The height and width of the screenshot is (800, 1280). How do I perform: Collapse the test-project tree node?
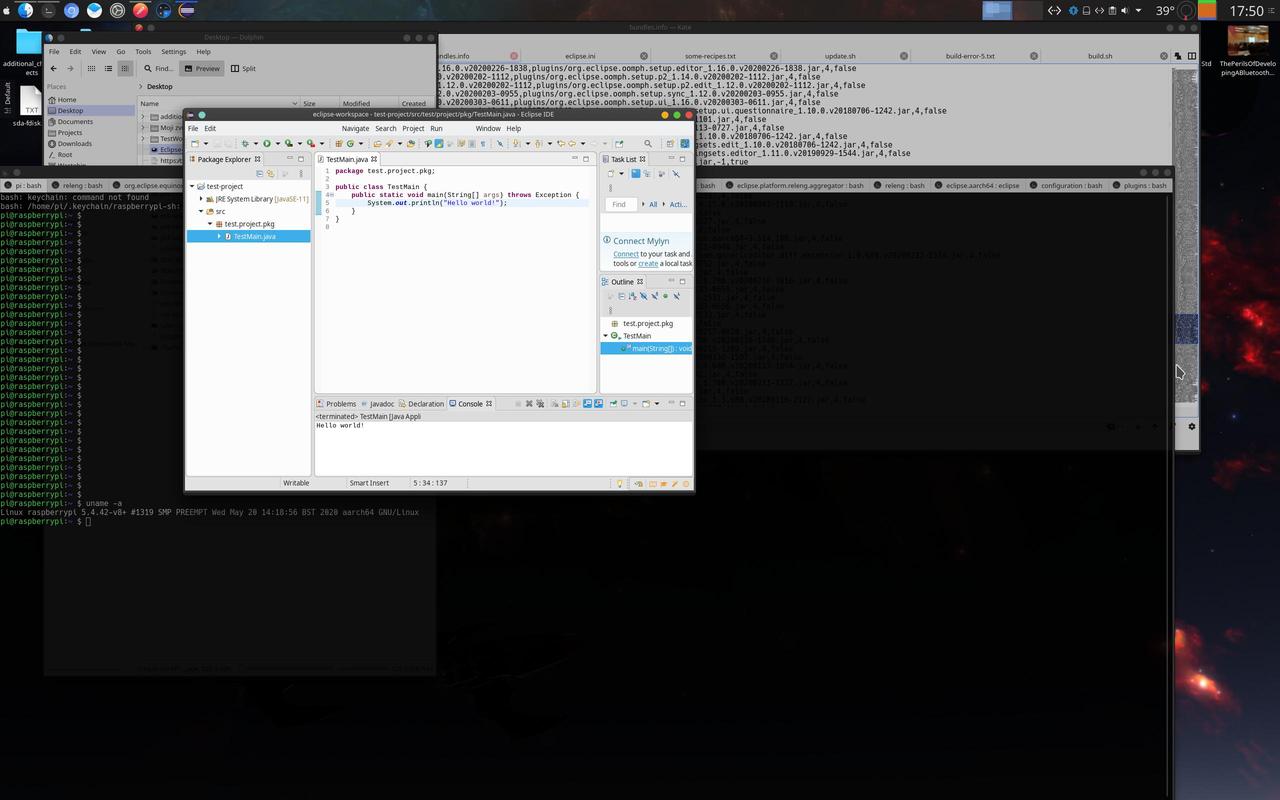(x=191, y=186)
